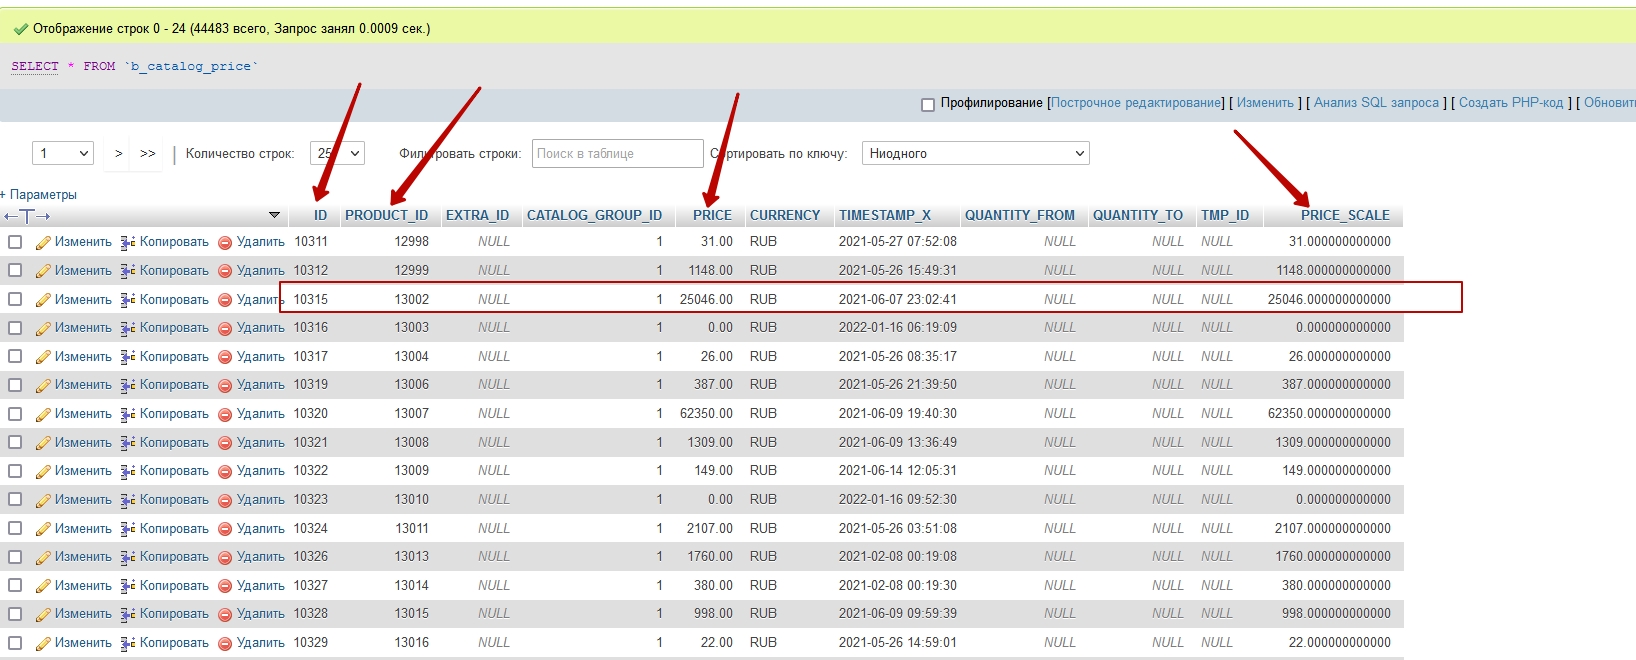The width and height of the screenshot is (1636, 660).
Task: Tick the checkbox for row 10315
Action: point(15,299)
